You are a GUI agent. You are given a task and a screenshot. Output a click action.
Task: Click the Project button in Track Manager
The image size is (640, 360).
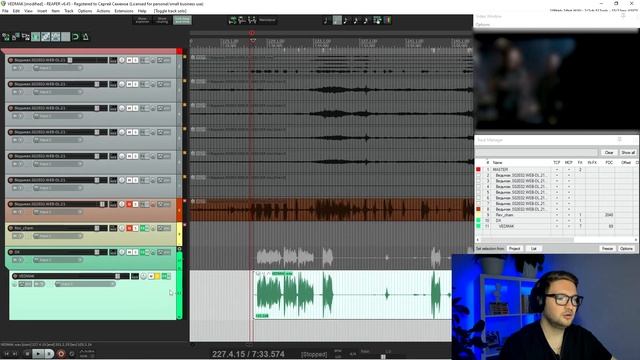tap(514, 249)
